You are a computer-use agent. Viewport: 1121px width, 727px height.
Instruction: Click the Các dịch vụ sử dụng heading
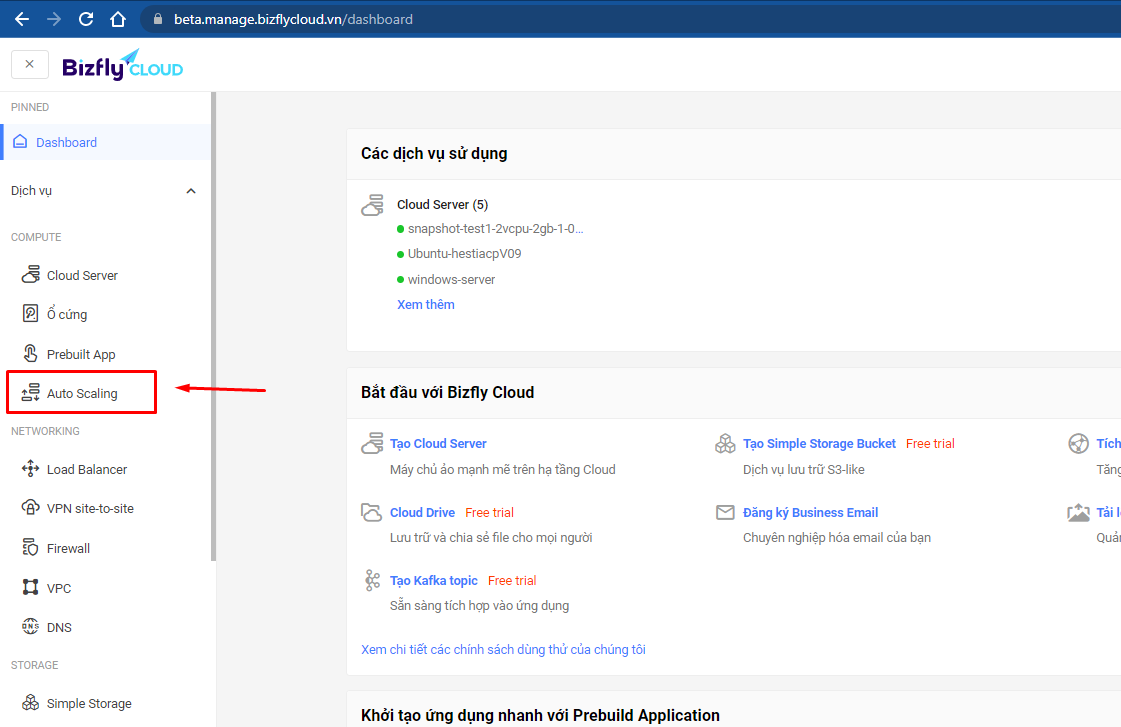(x=434, y=154)
